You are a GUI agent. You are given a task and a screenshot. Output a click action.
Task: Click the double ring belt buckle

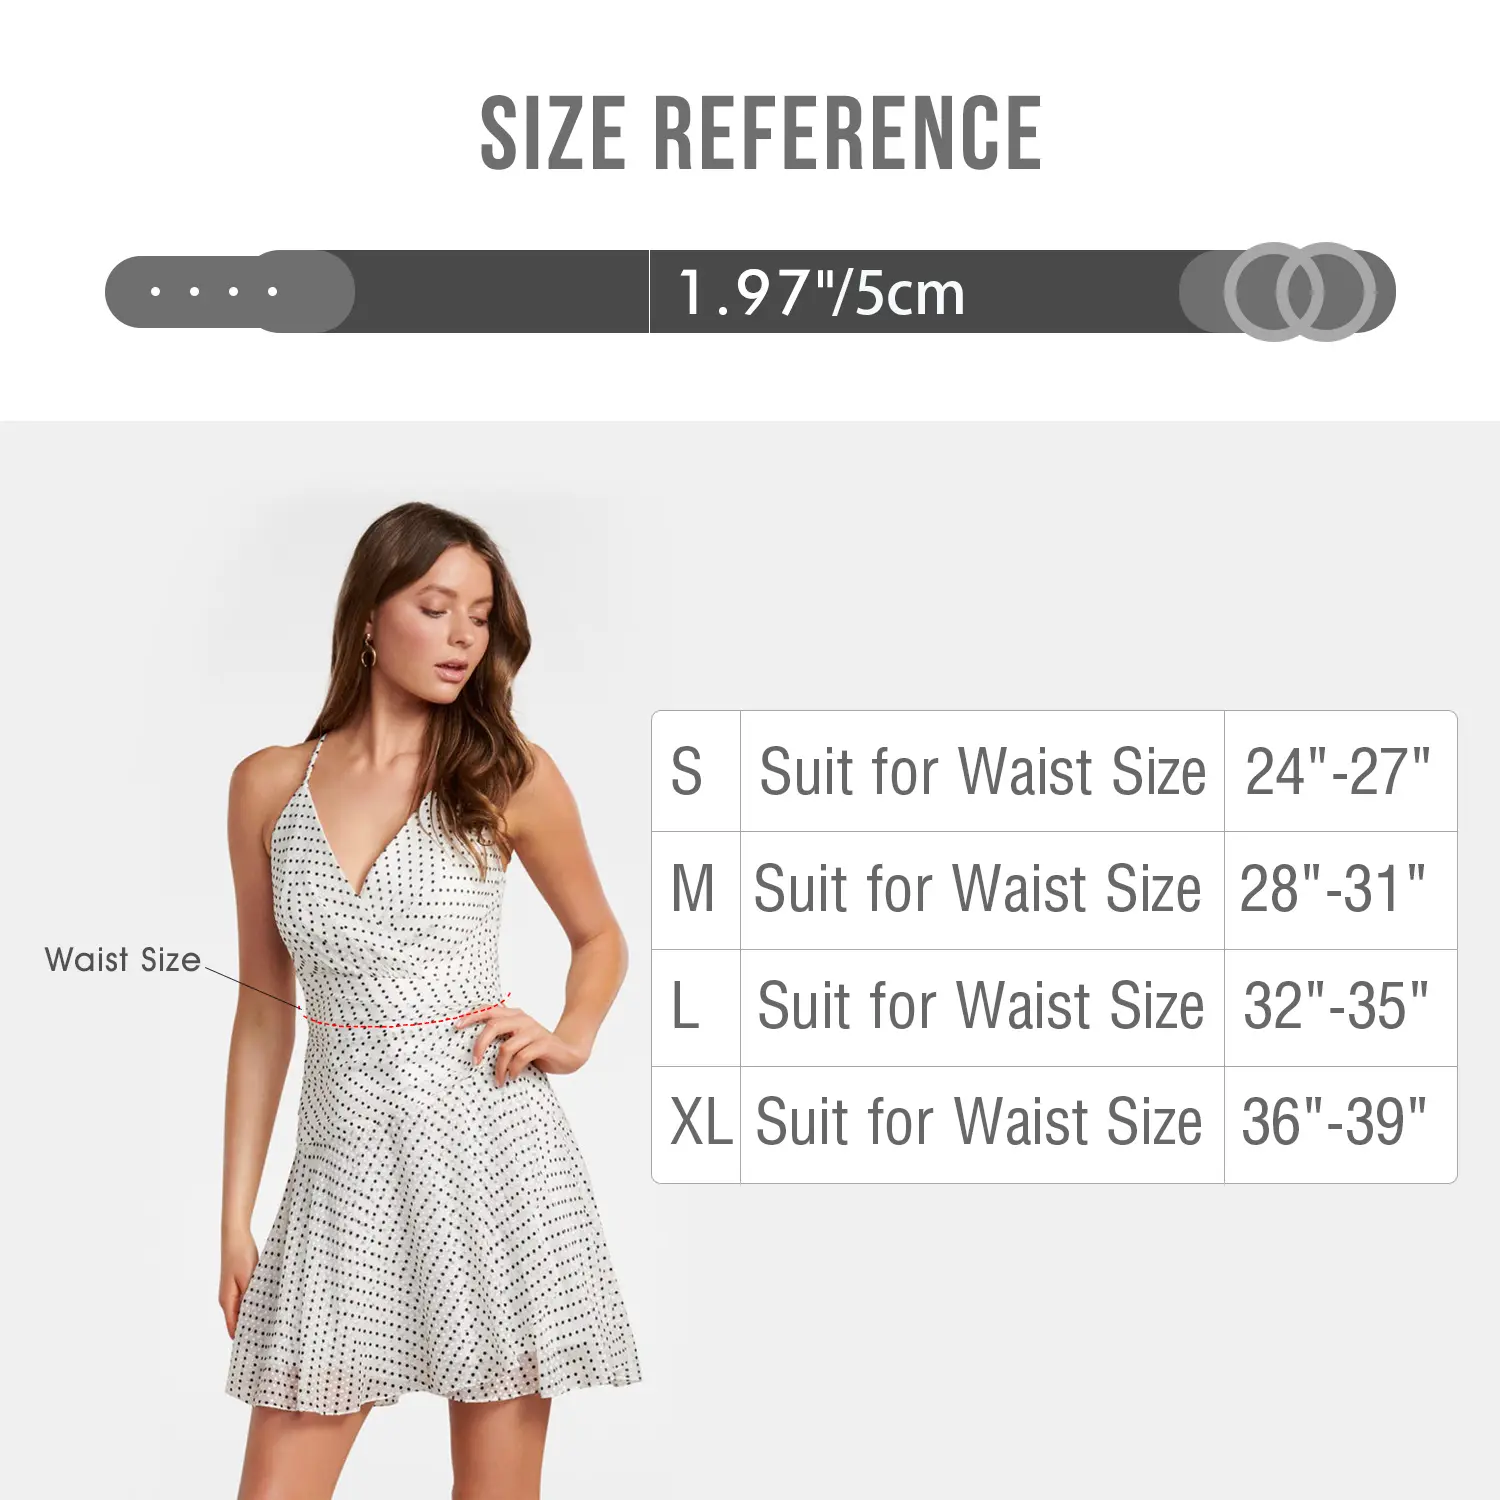point(1300,291)
